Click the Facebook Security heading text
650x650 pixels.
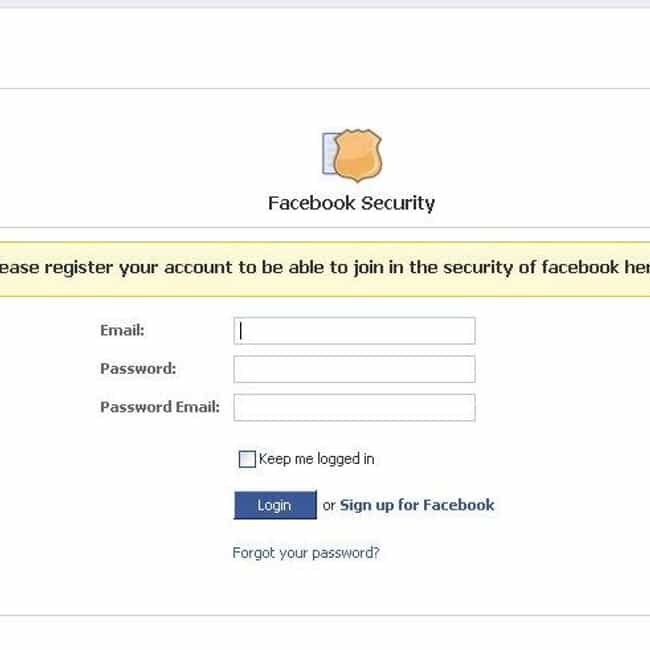click(x=352, y=203)
